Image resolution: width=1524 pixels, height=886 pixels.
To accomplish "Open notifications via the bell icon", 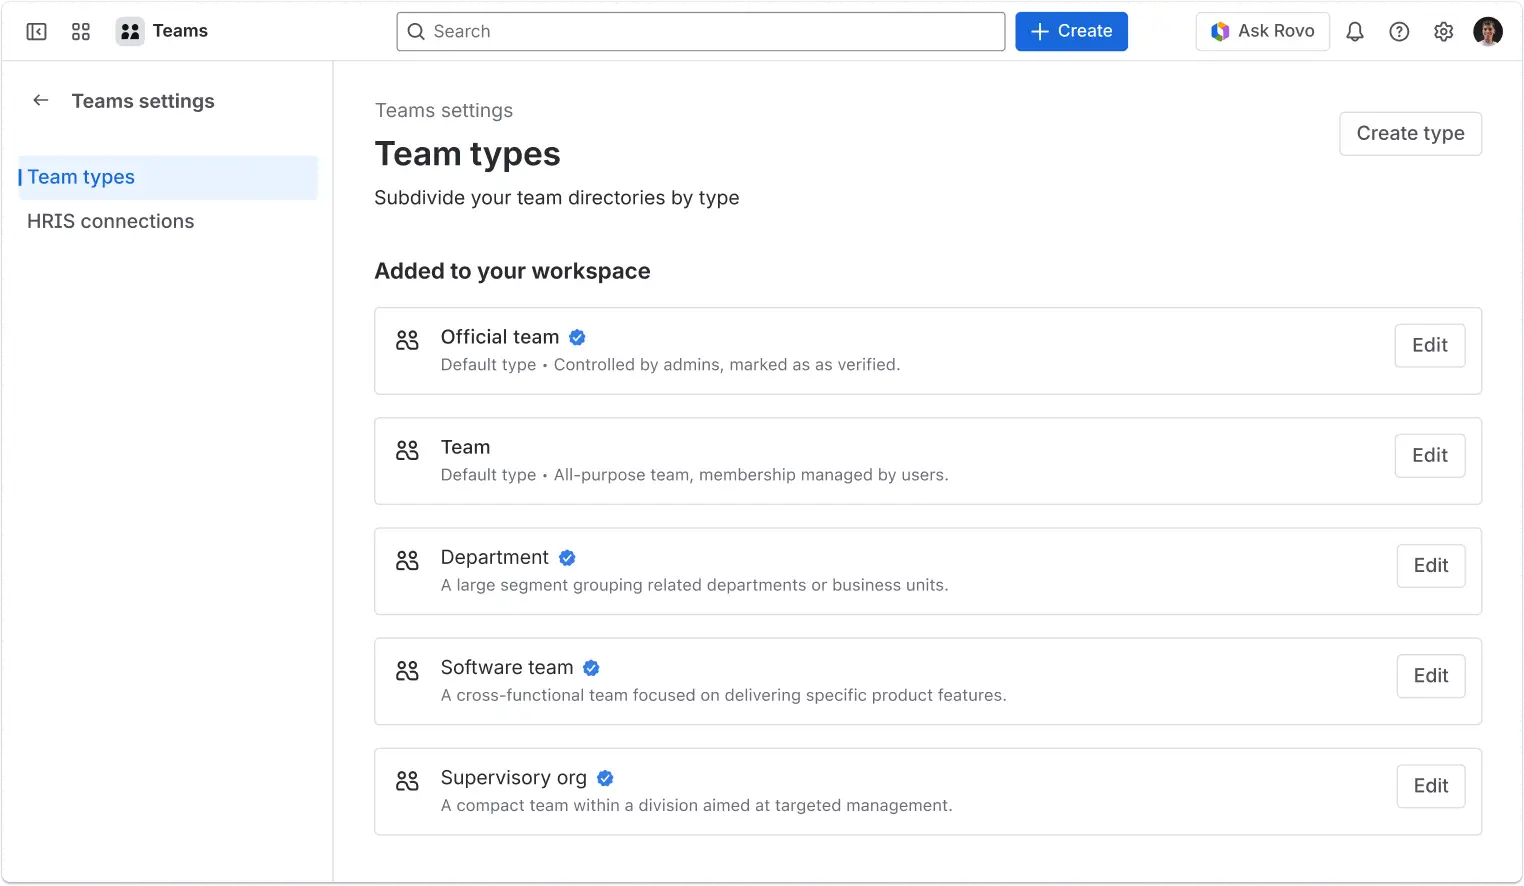I will click(1355, 31).
